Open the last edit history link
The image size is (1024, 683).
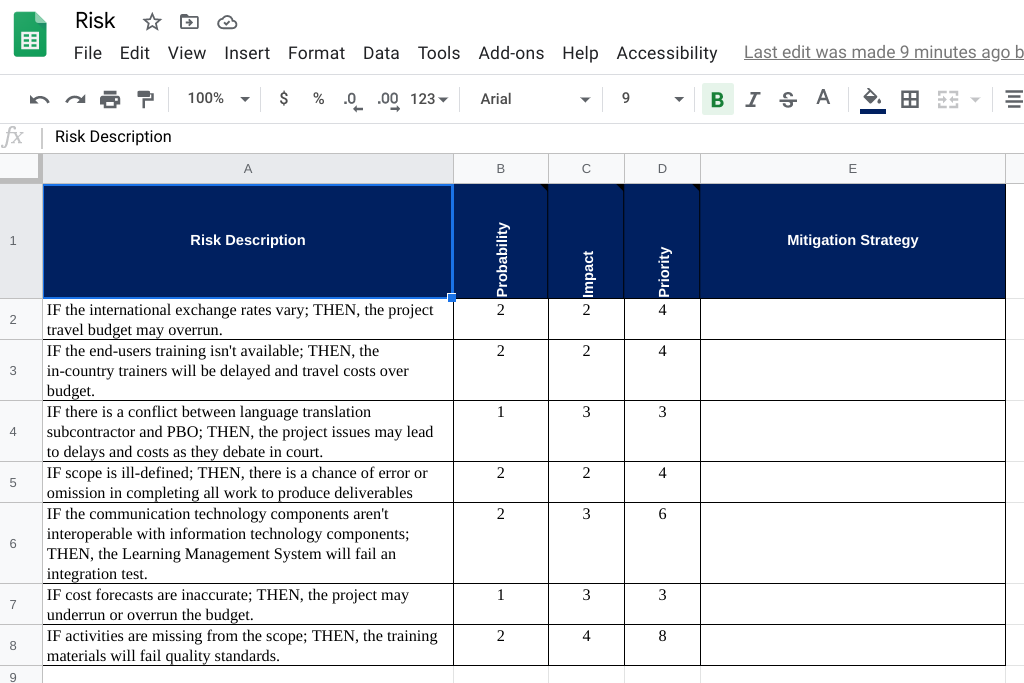882,53
